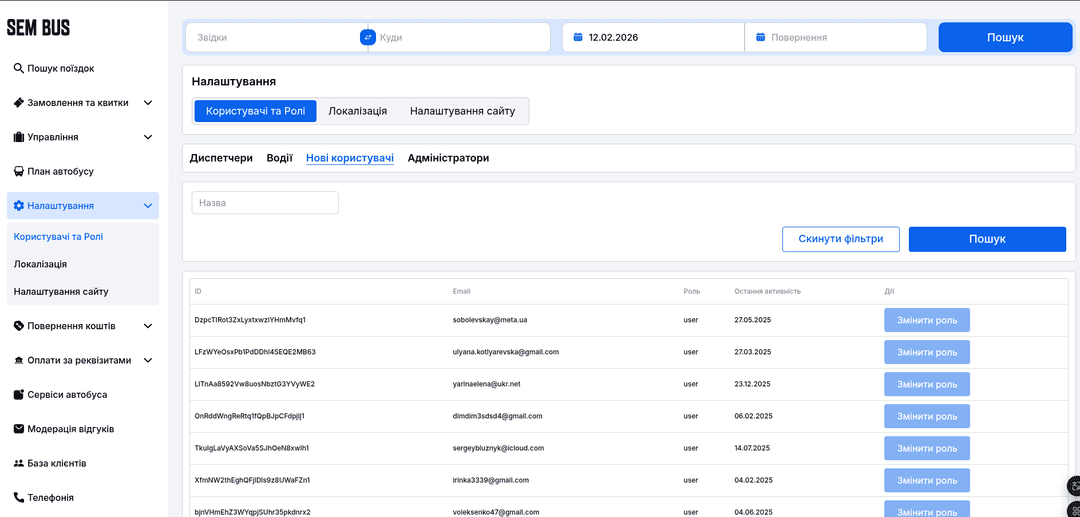
Task: Click the people icon for client base
Action: pyautogui.click(x=18, y=463)
